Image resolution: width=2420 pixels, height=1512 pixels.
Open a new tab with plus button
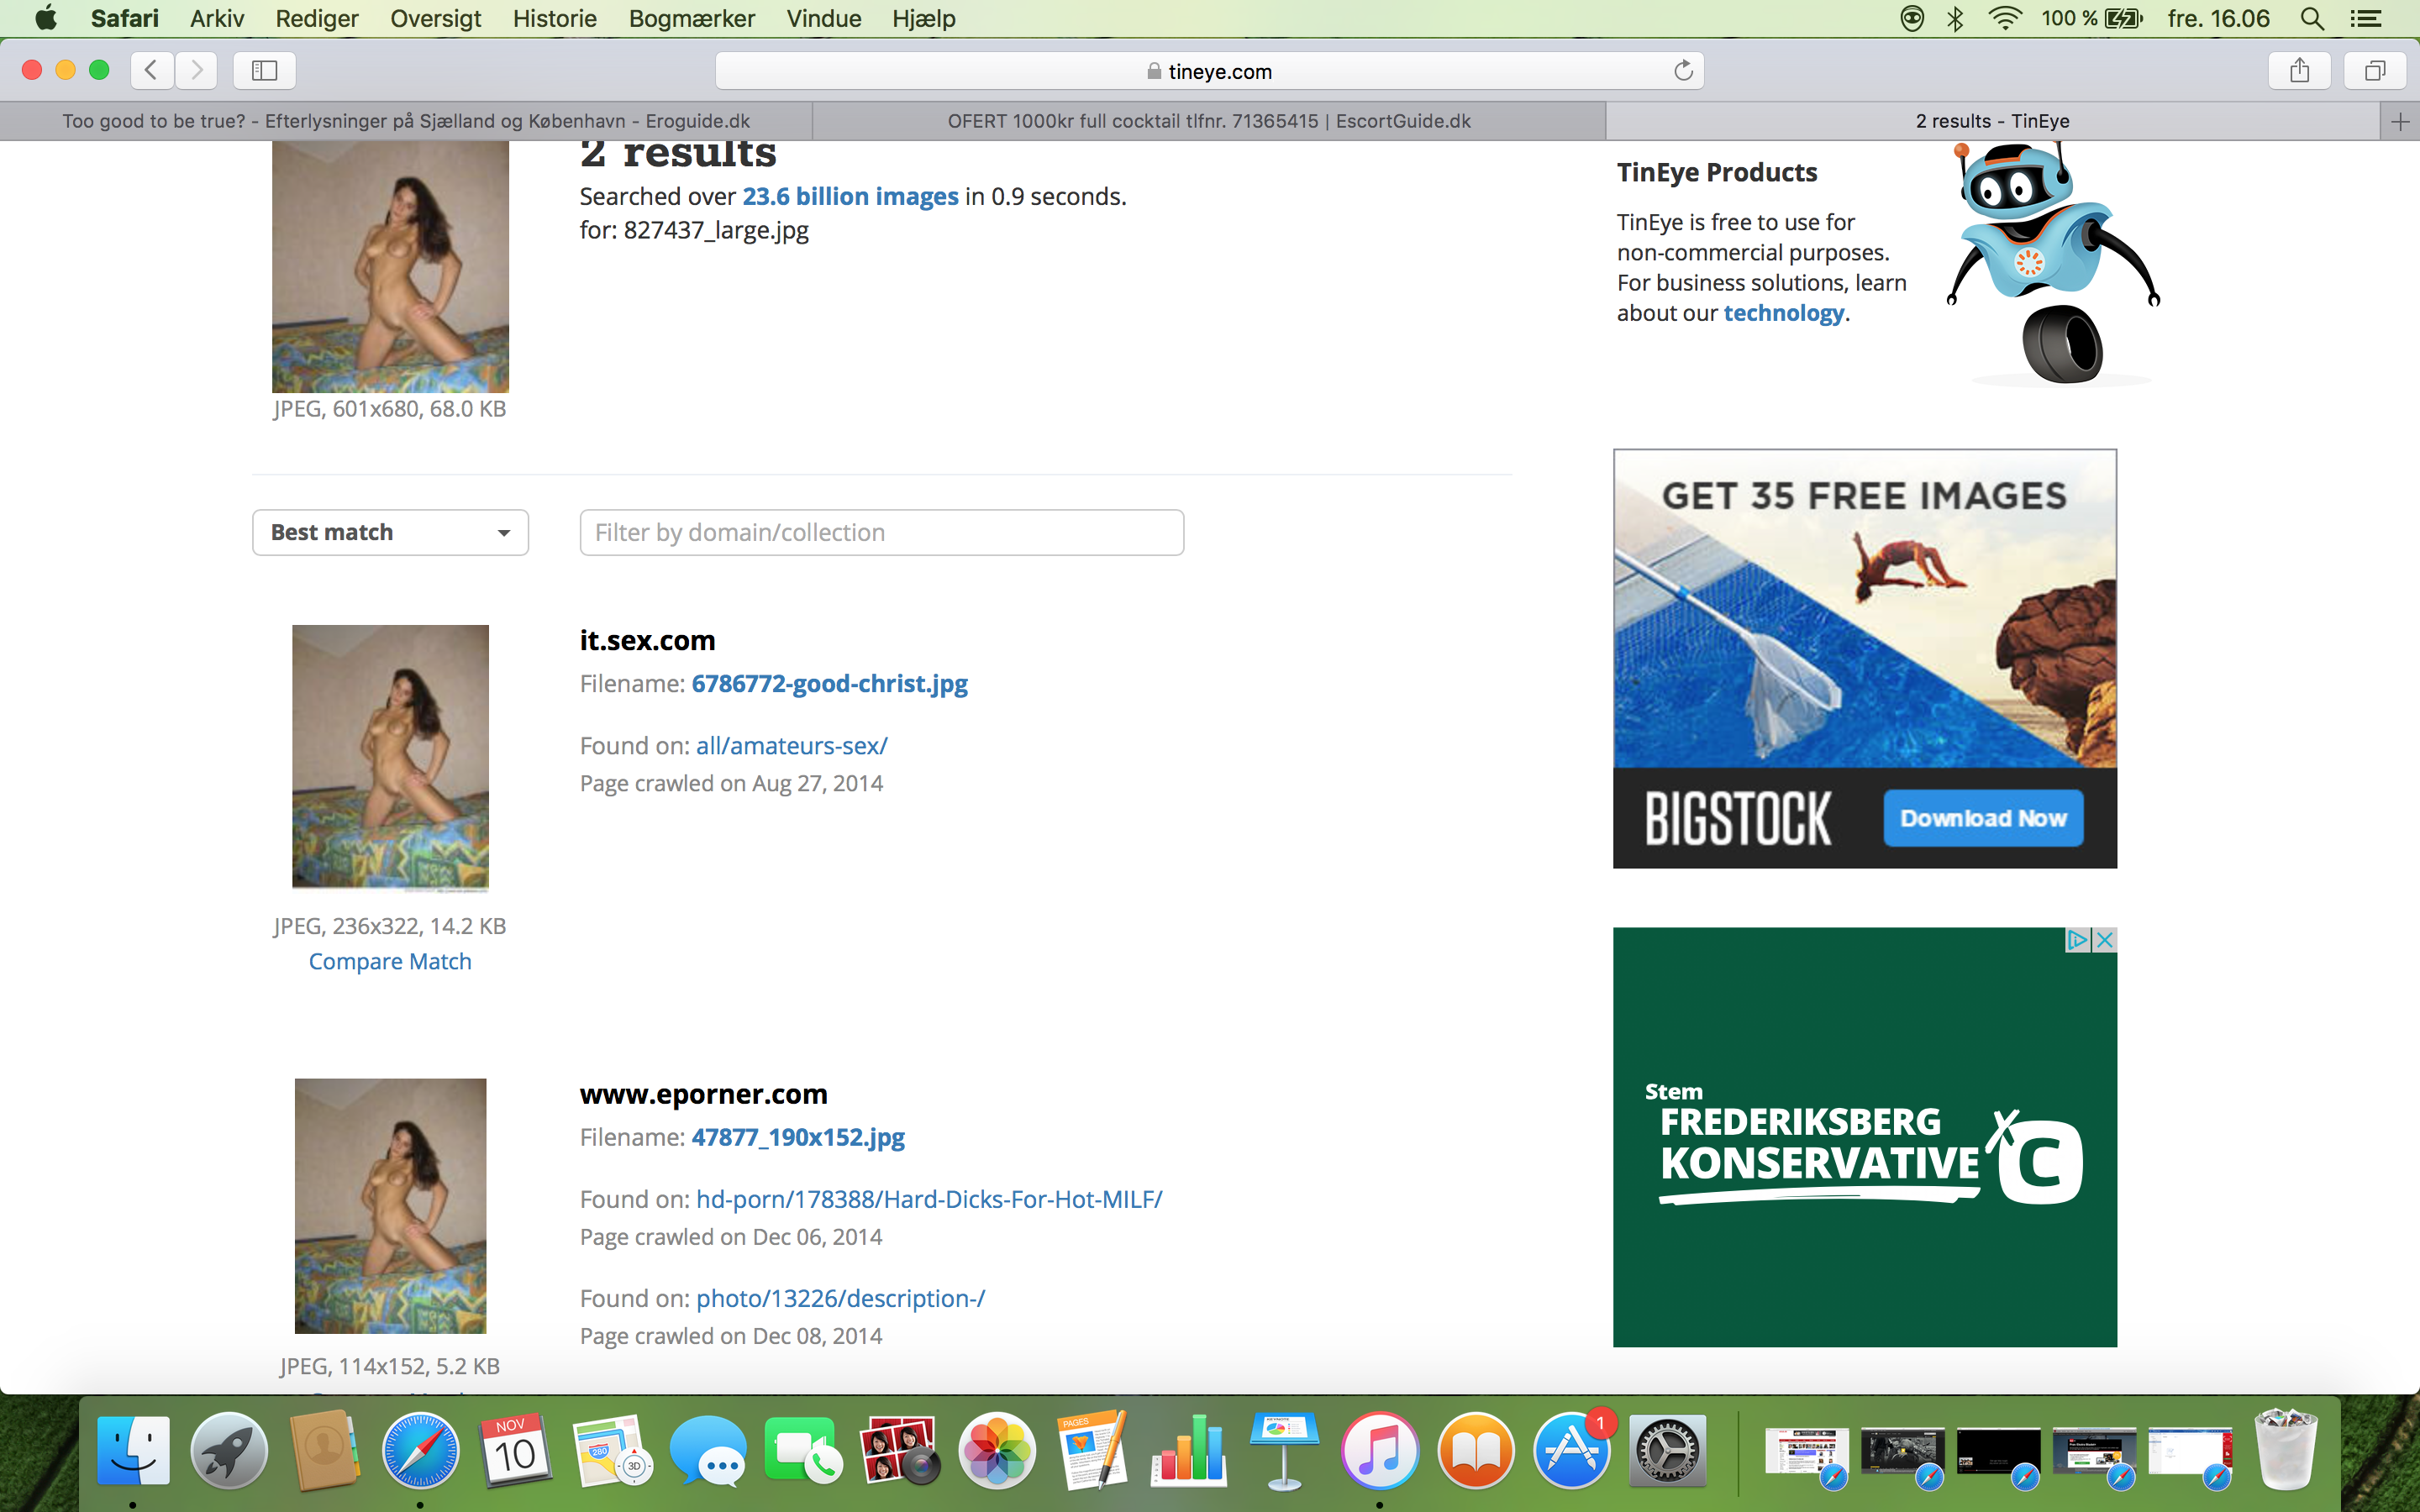[2400, 121]
